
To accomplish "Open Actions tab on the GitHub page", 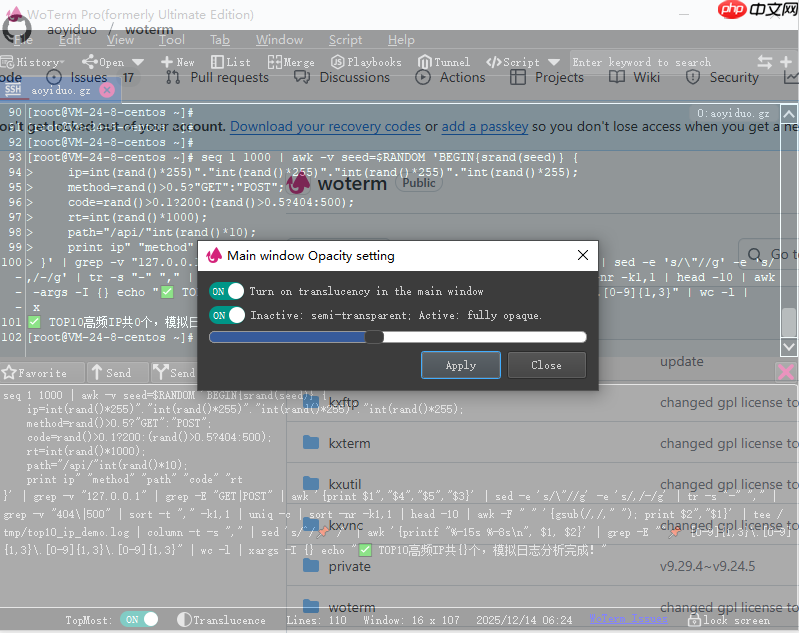I will (450, 77).
